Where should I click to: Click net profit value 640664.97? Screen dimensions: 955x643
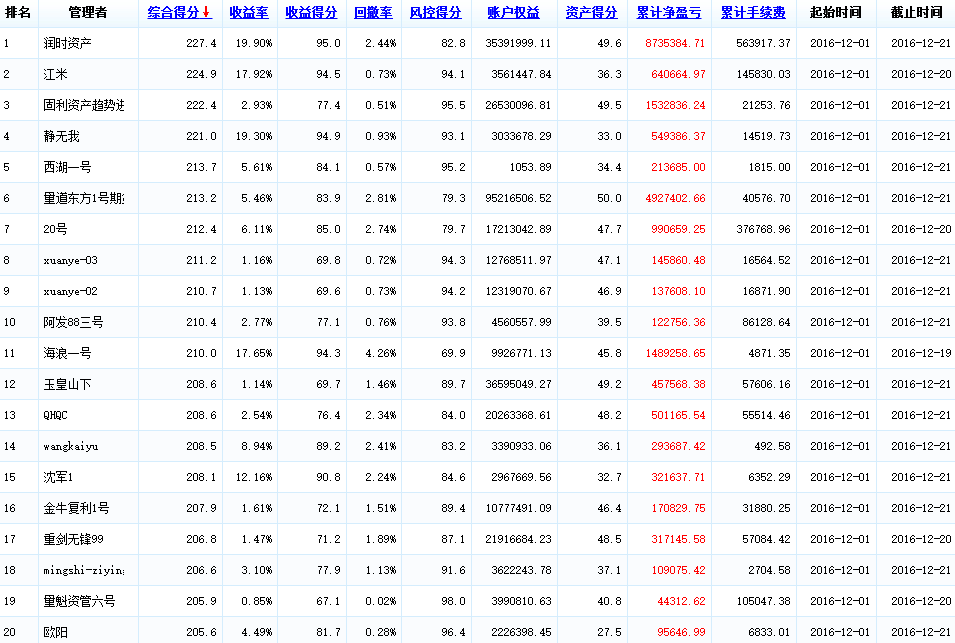click(x=678, y=74)
